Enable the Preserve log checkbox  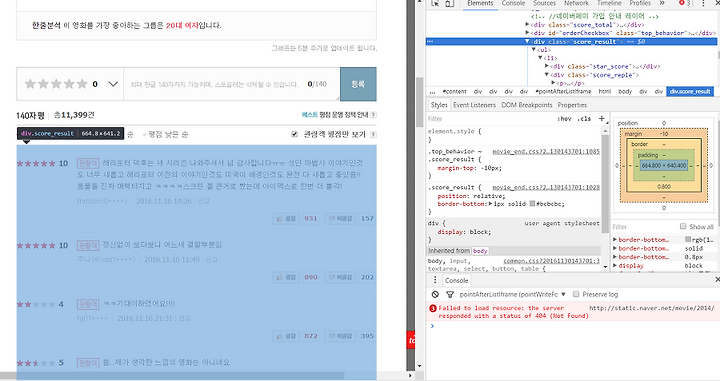[576, 294]
